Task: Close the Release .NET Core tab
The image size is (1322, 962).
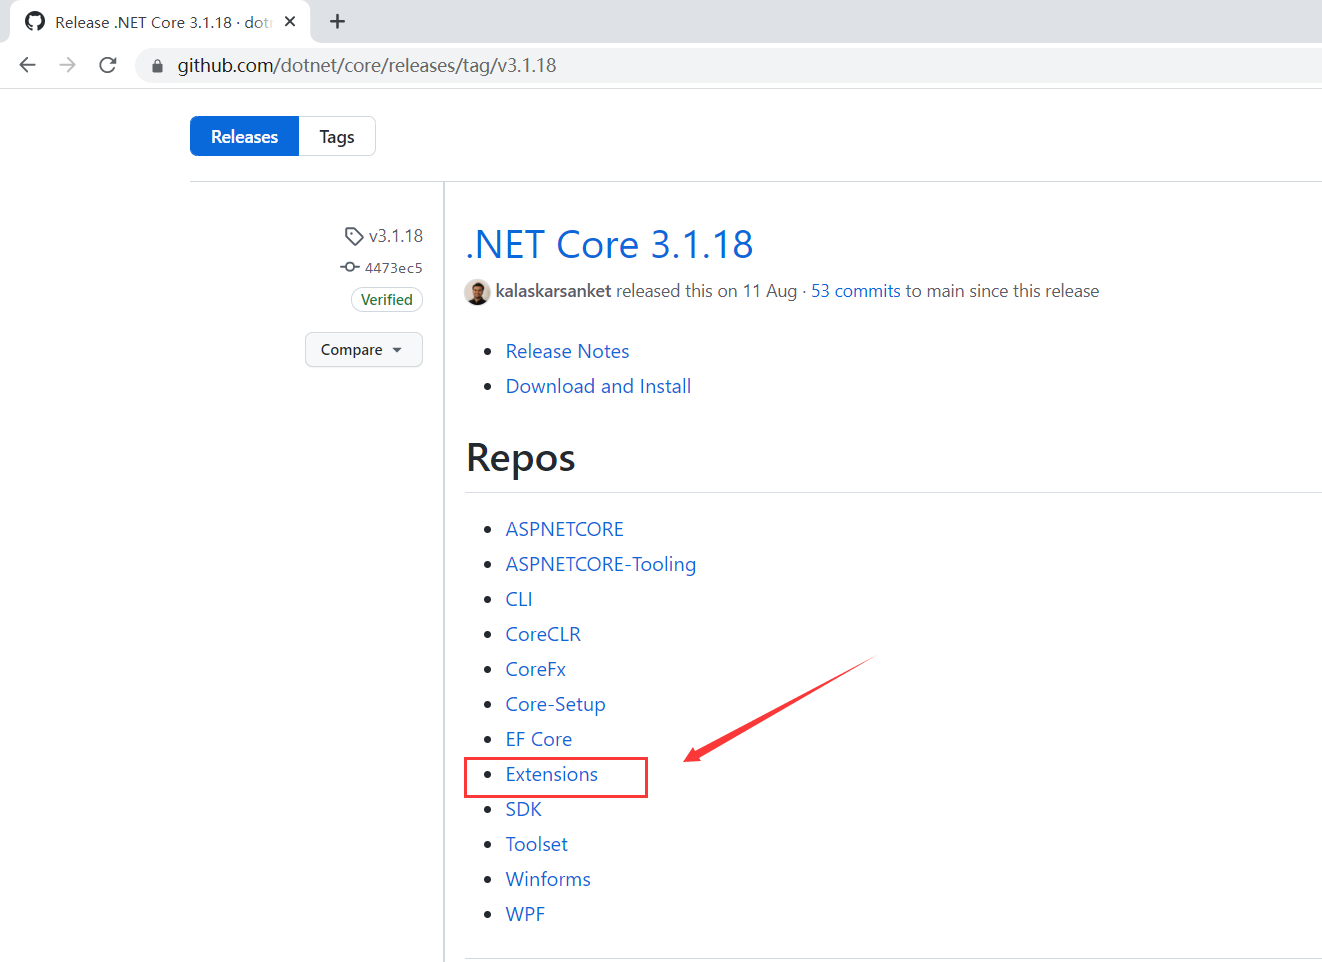Action: click(290, 21)
